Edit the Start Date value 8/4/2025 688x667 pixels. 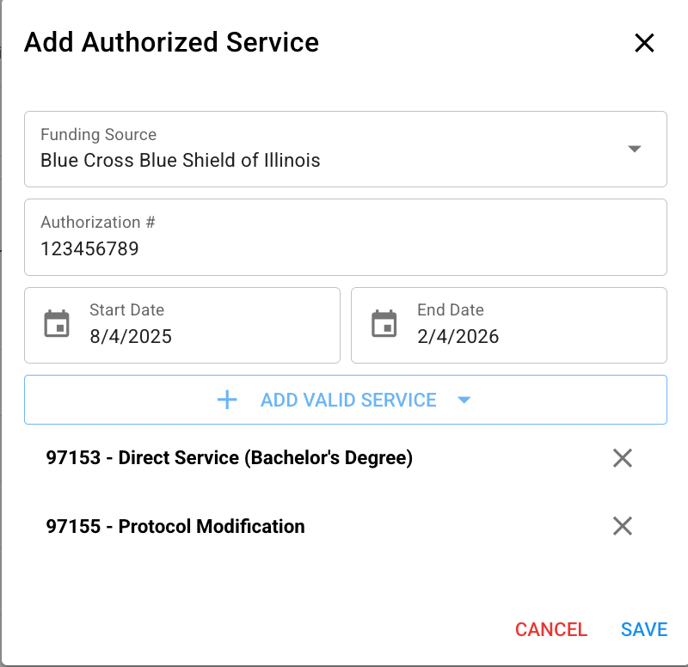pos(131,337)
